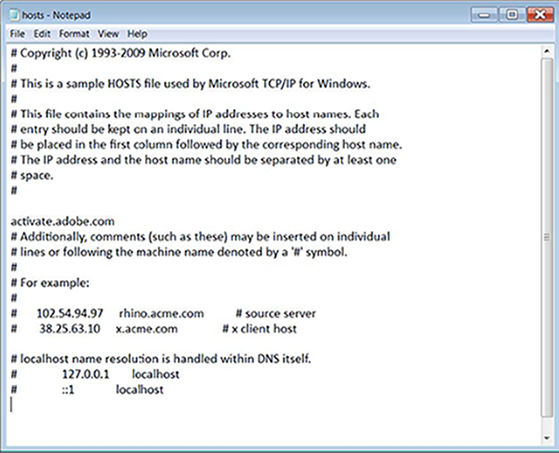Click the 'Additionally, comments' line
This screenshot has width=559, height=453.
[x=200, y=237]
